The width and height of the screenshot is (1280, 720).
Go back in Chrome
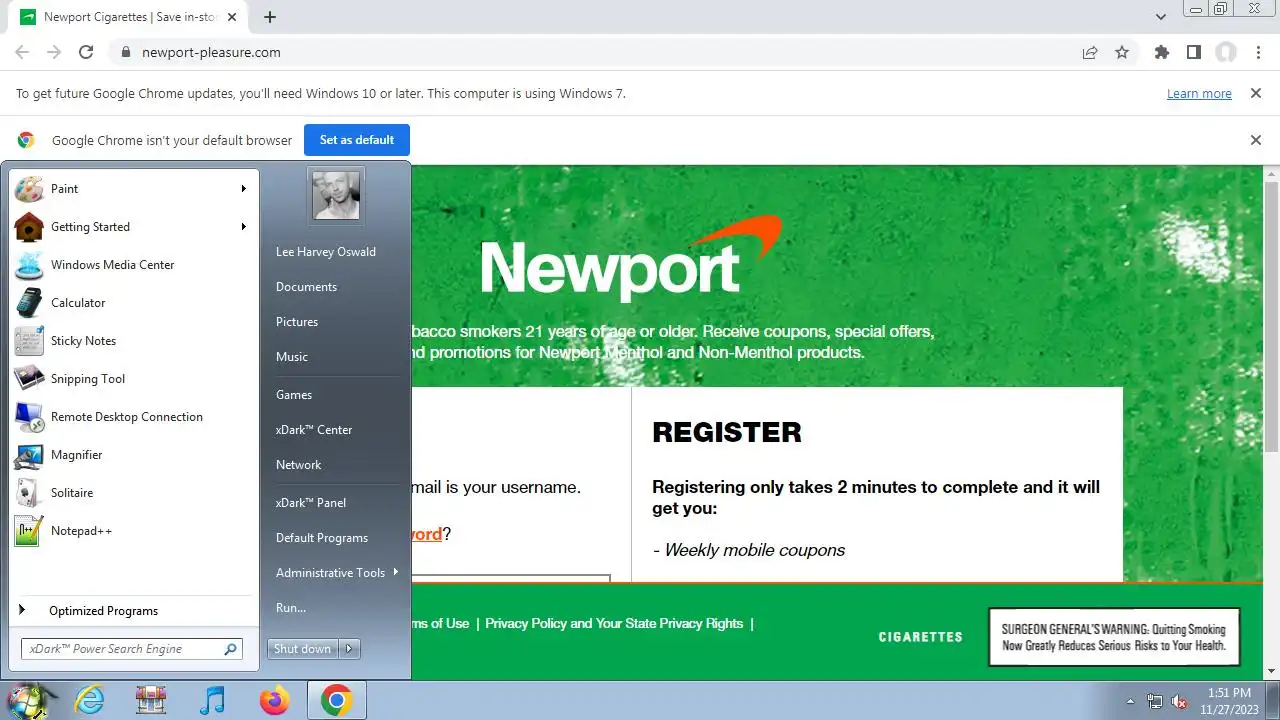click(x=22, y=52)
